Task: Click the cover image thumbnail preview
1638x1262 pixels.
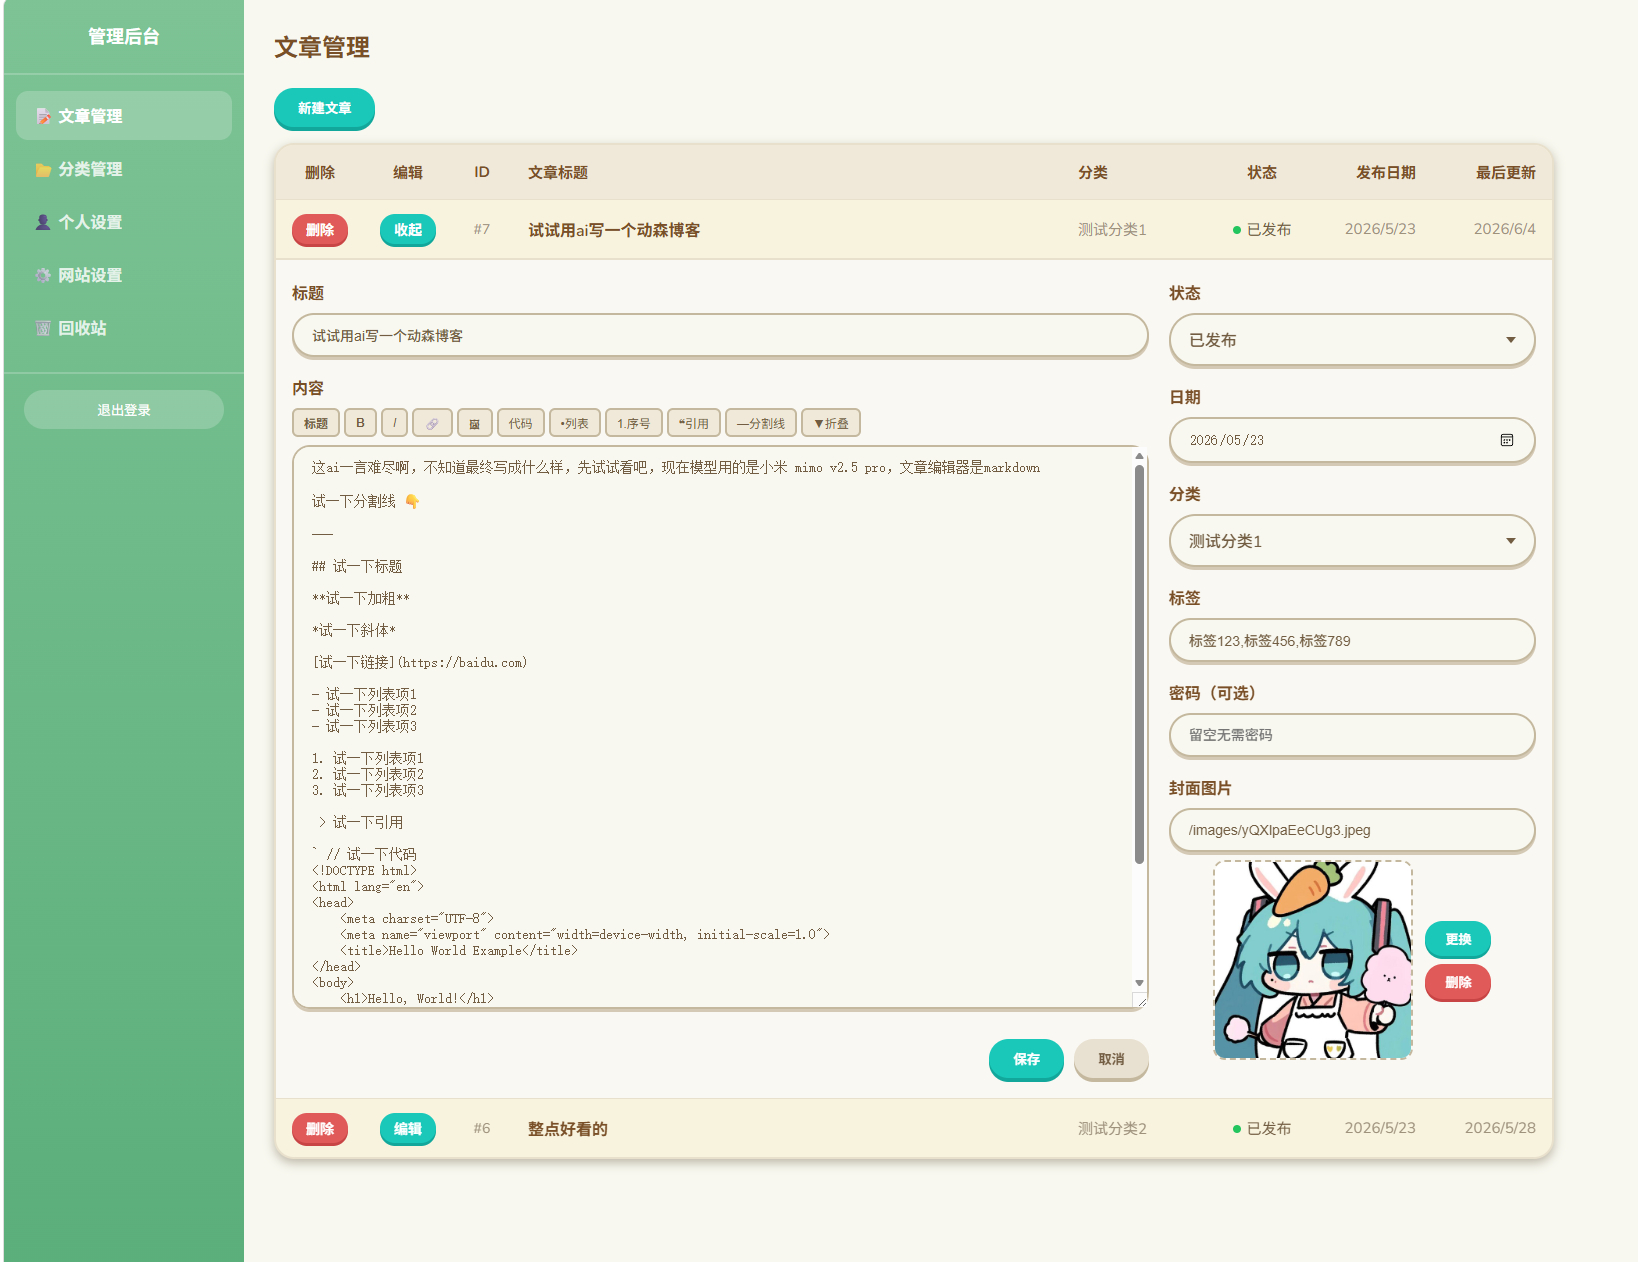Action: click(1312, 960)
